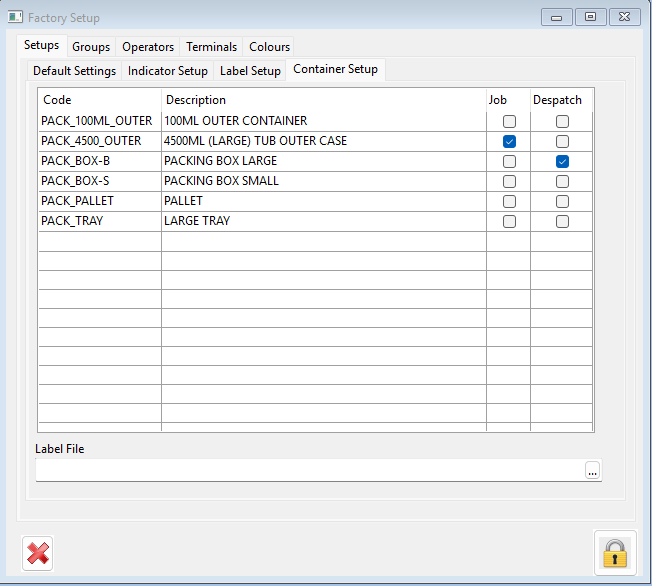Uncheck Job checkbox for PACK_4500_OUTER

510,141
